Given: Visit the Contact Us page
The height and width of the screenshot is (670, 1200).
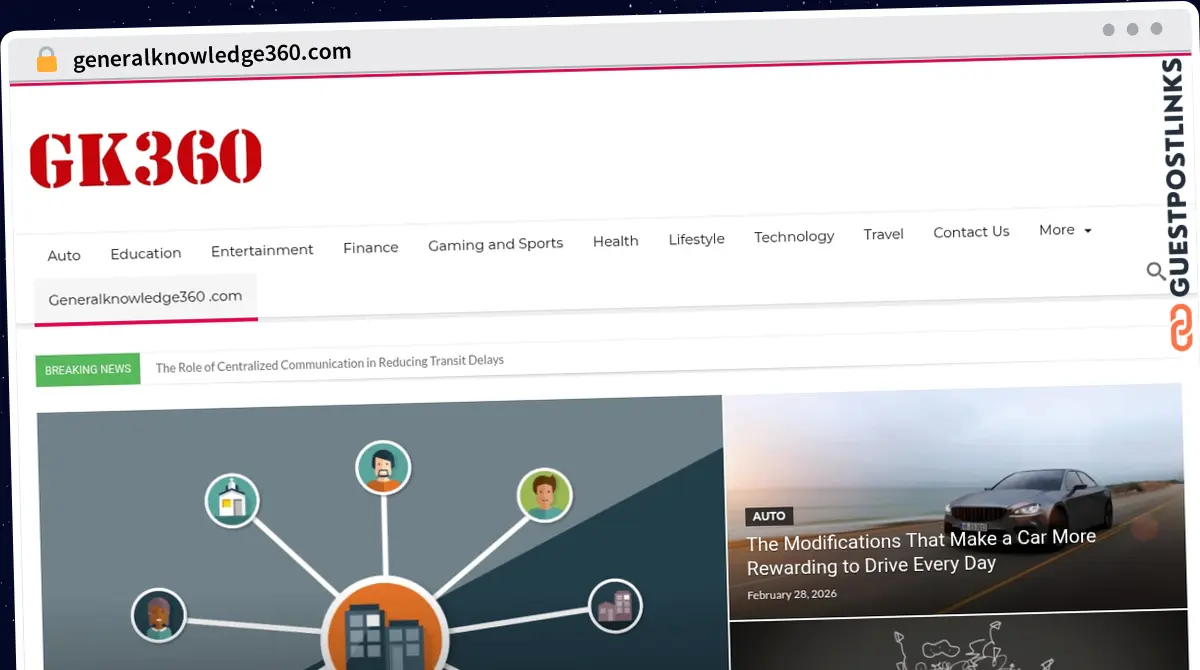Looking at the screenshot, I should coord(971,232).
